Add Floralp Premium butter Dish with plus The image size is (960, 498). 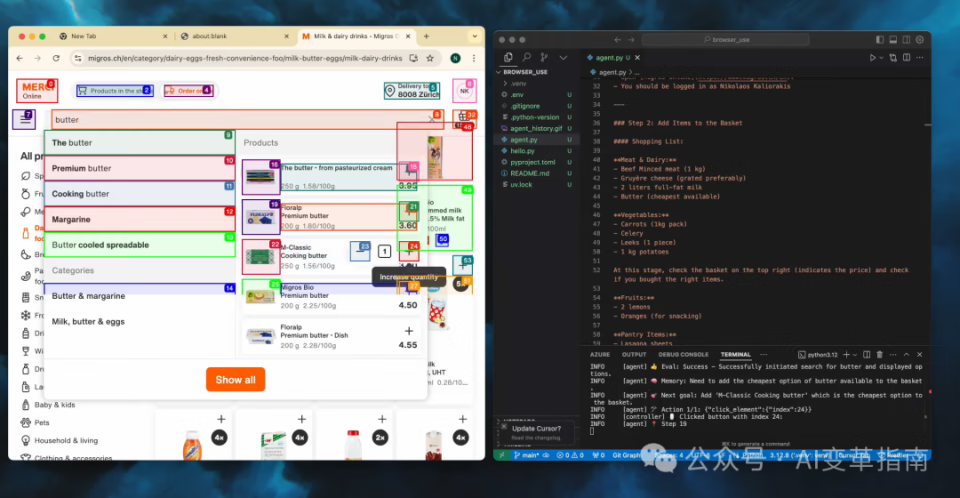coord(409,331)
